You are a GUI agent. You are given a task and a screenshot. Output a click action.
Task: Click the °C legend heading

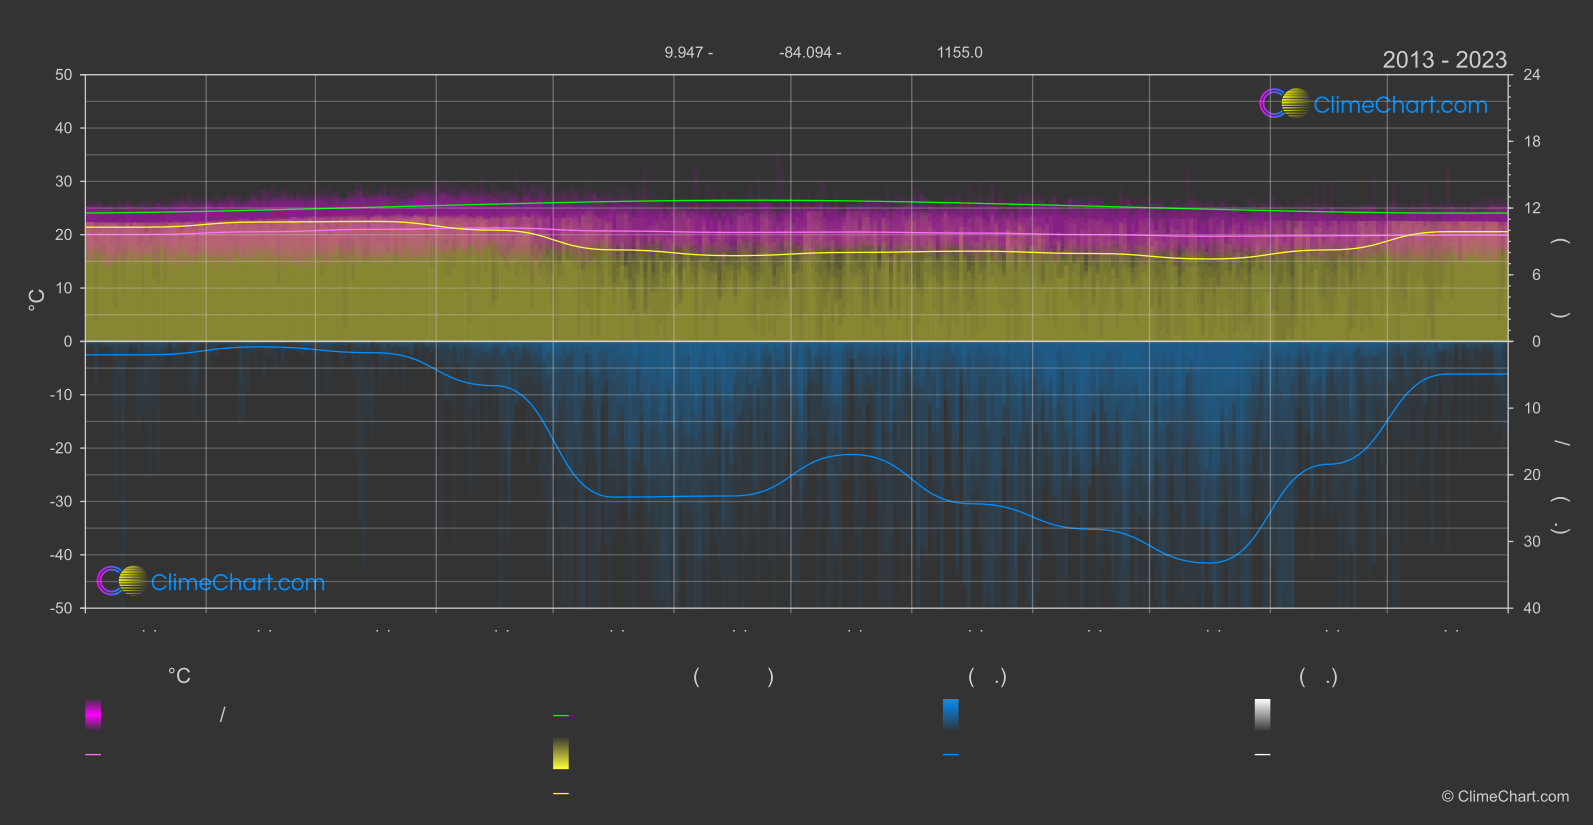[x=179, y=676]
